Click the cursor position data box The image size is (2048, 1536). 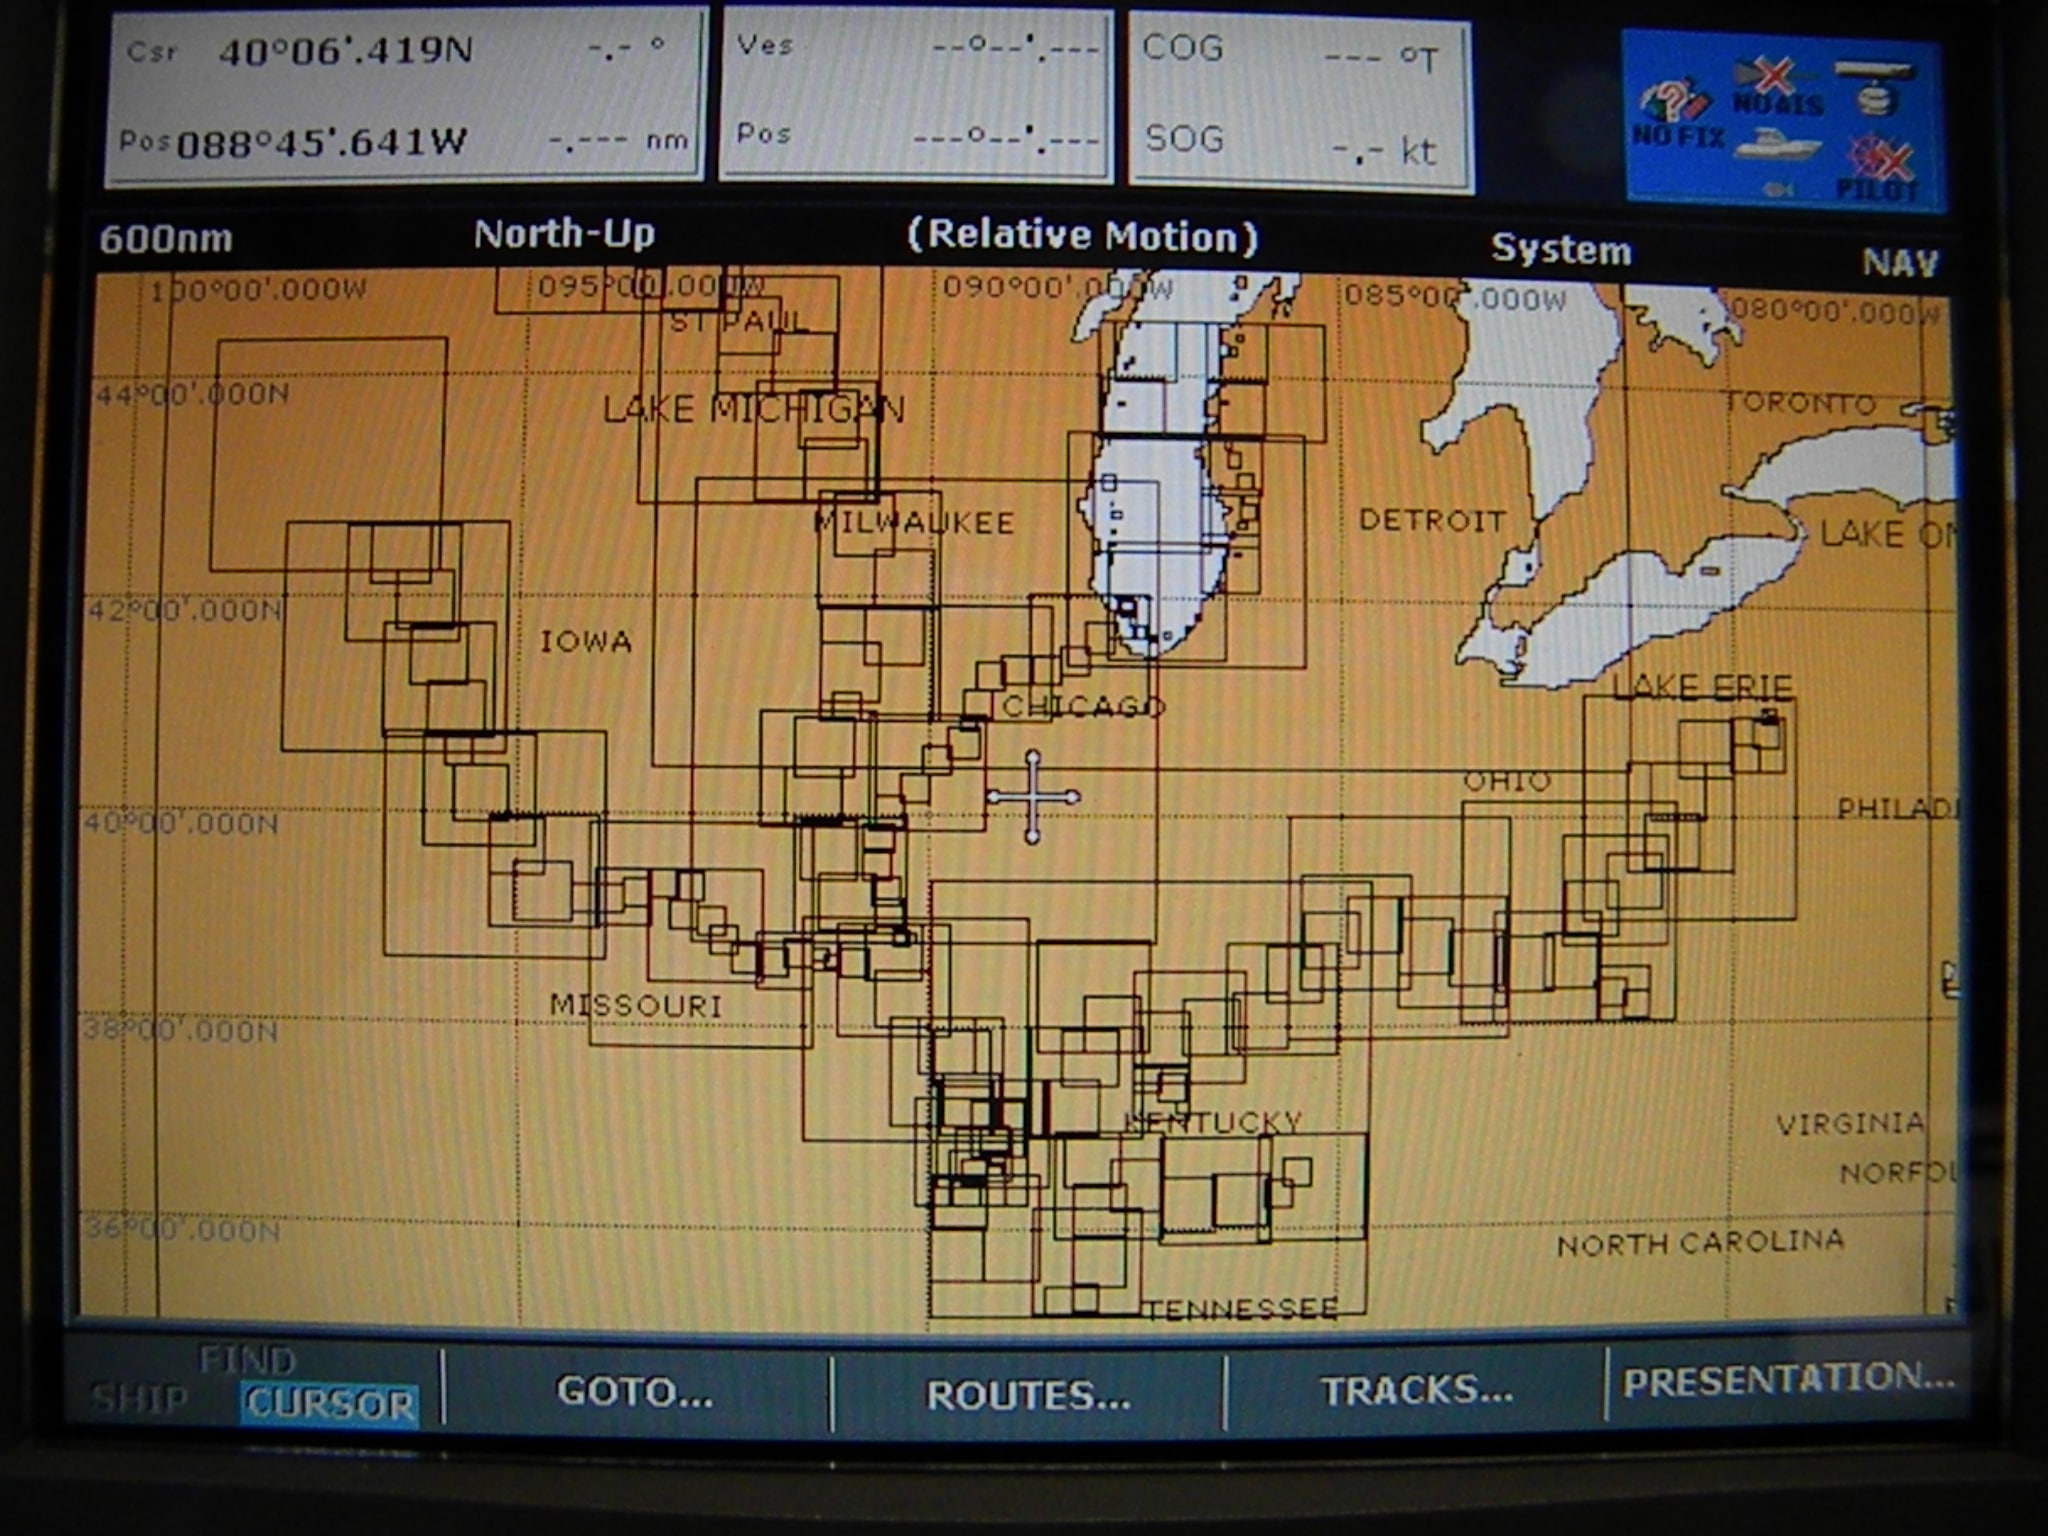404,96
